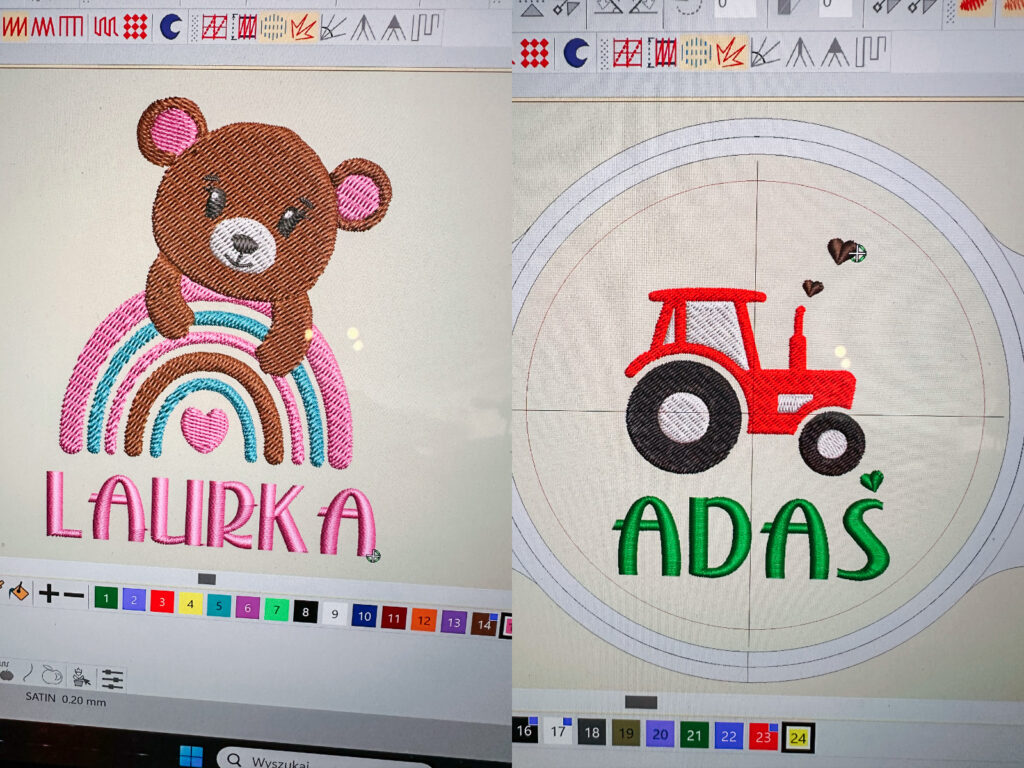1024x768 pixels.
Task: Toggle the jagged edge effect in right toolbar
Action: [730, 51]
